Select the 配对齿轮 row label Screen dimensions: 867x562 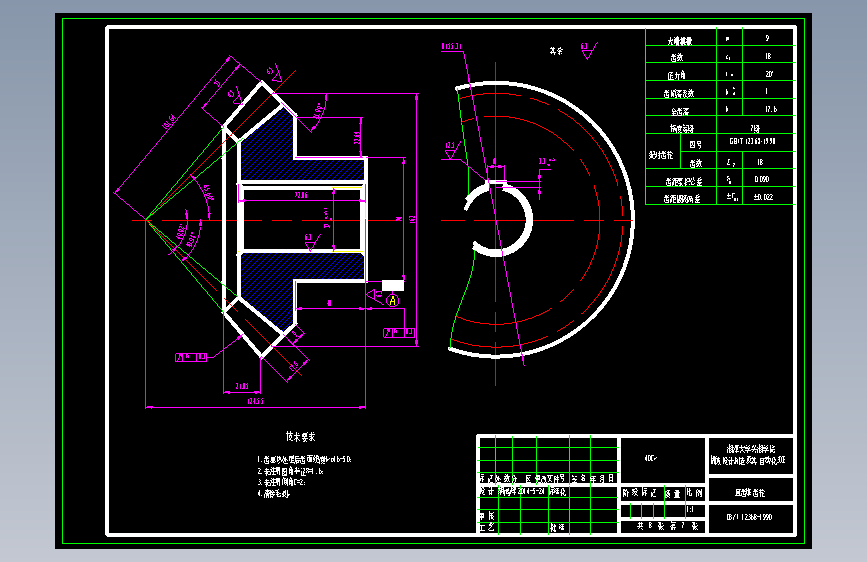click(x=661, y=155)
